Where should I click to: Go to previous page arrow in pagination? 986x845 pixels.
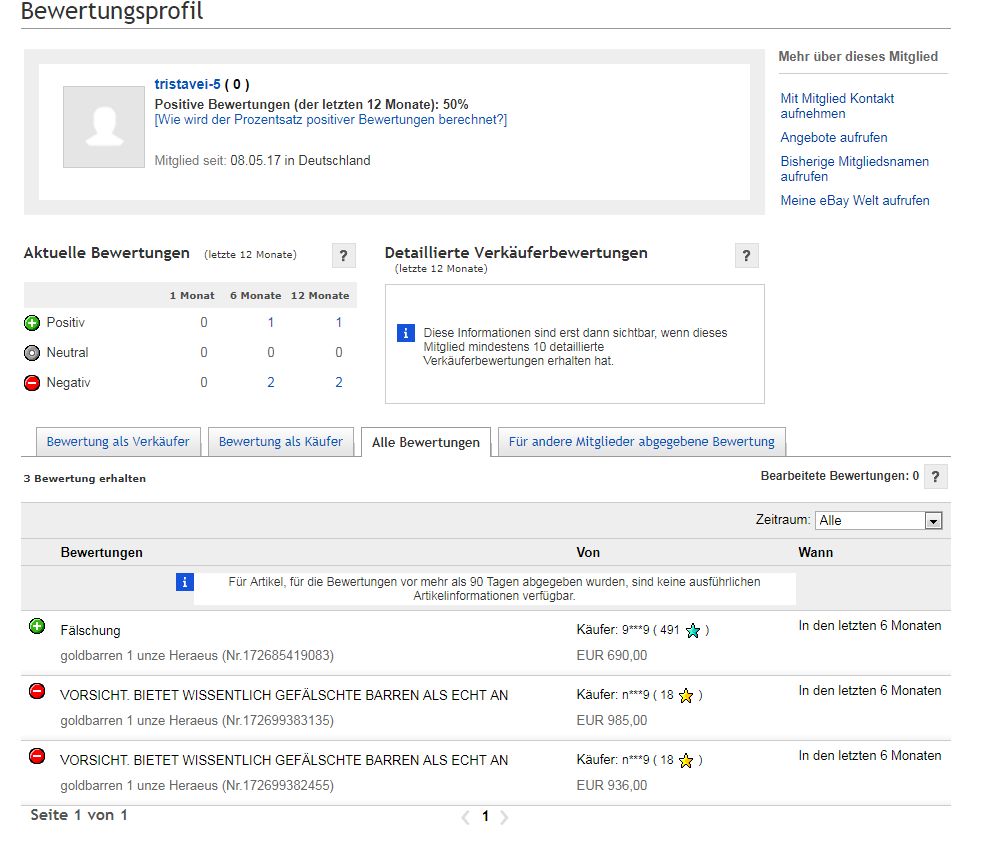tap(465, 817)
